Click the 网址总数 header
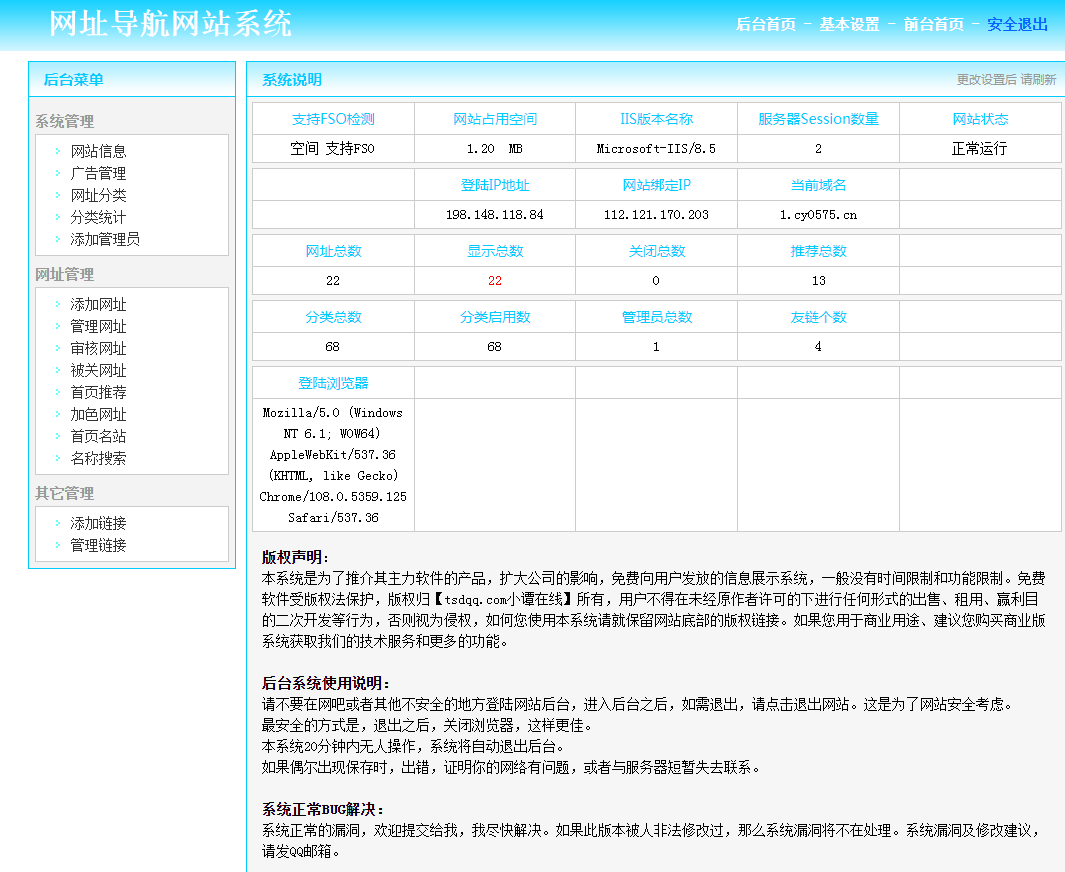 point(333,251)
